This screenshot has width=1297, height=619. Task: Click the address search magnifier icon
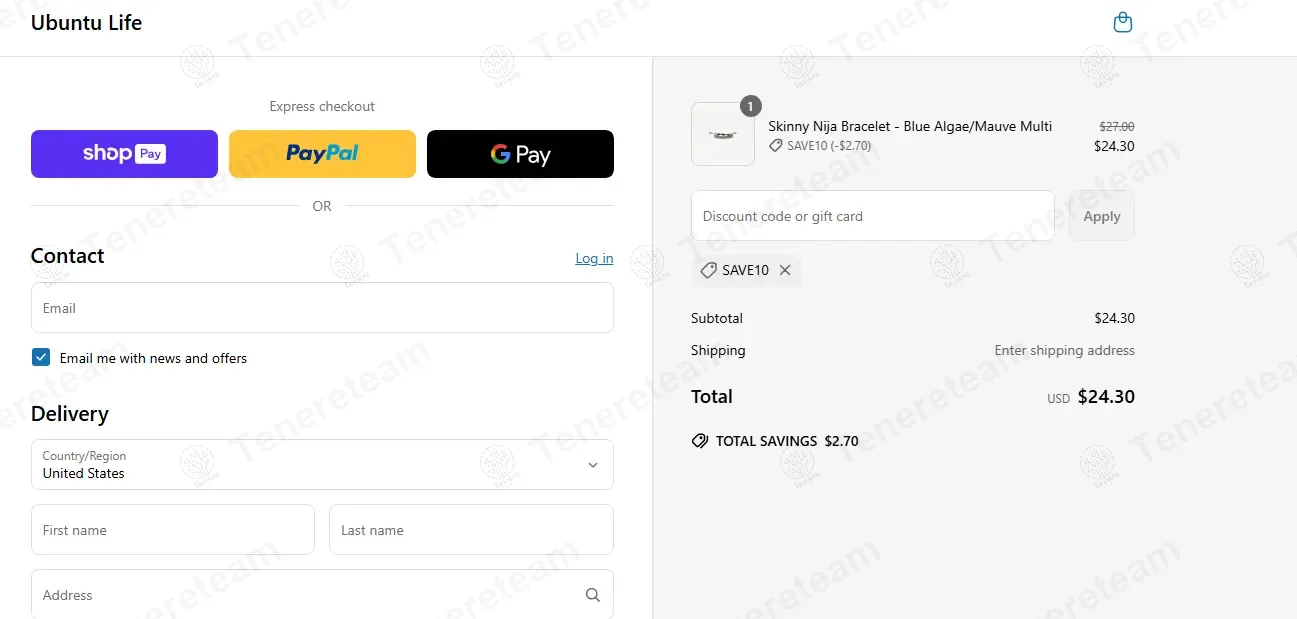pos(593,595)
